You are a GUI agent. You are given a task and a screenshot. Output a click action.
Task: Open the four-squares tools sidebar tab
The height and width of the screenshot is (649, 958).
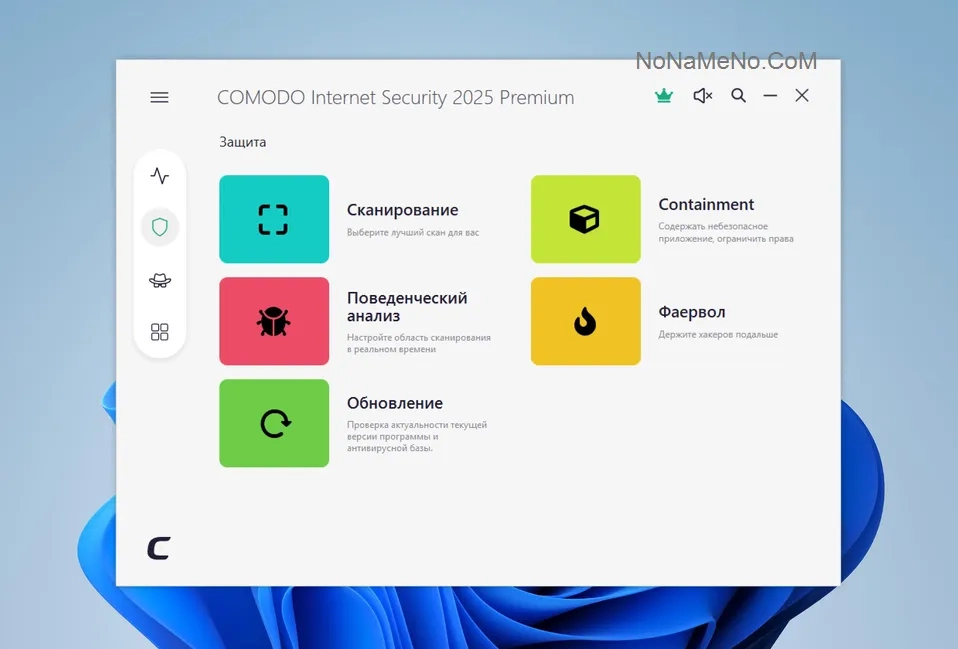(159, 332)
